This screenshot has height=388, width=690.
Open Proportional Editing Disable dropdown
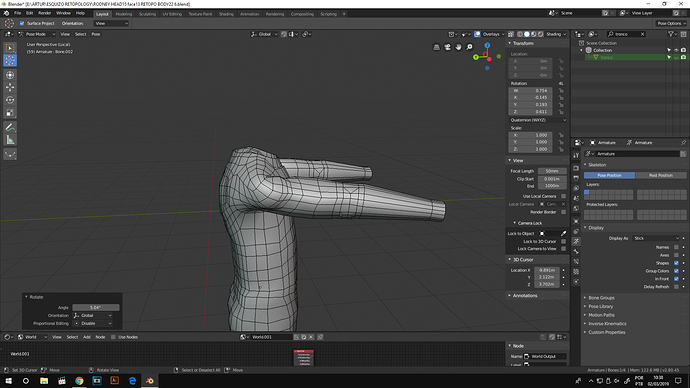[93, 323]
